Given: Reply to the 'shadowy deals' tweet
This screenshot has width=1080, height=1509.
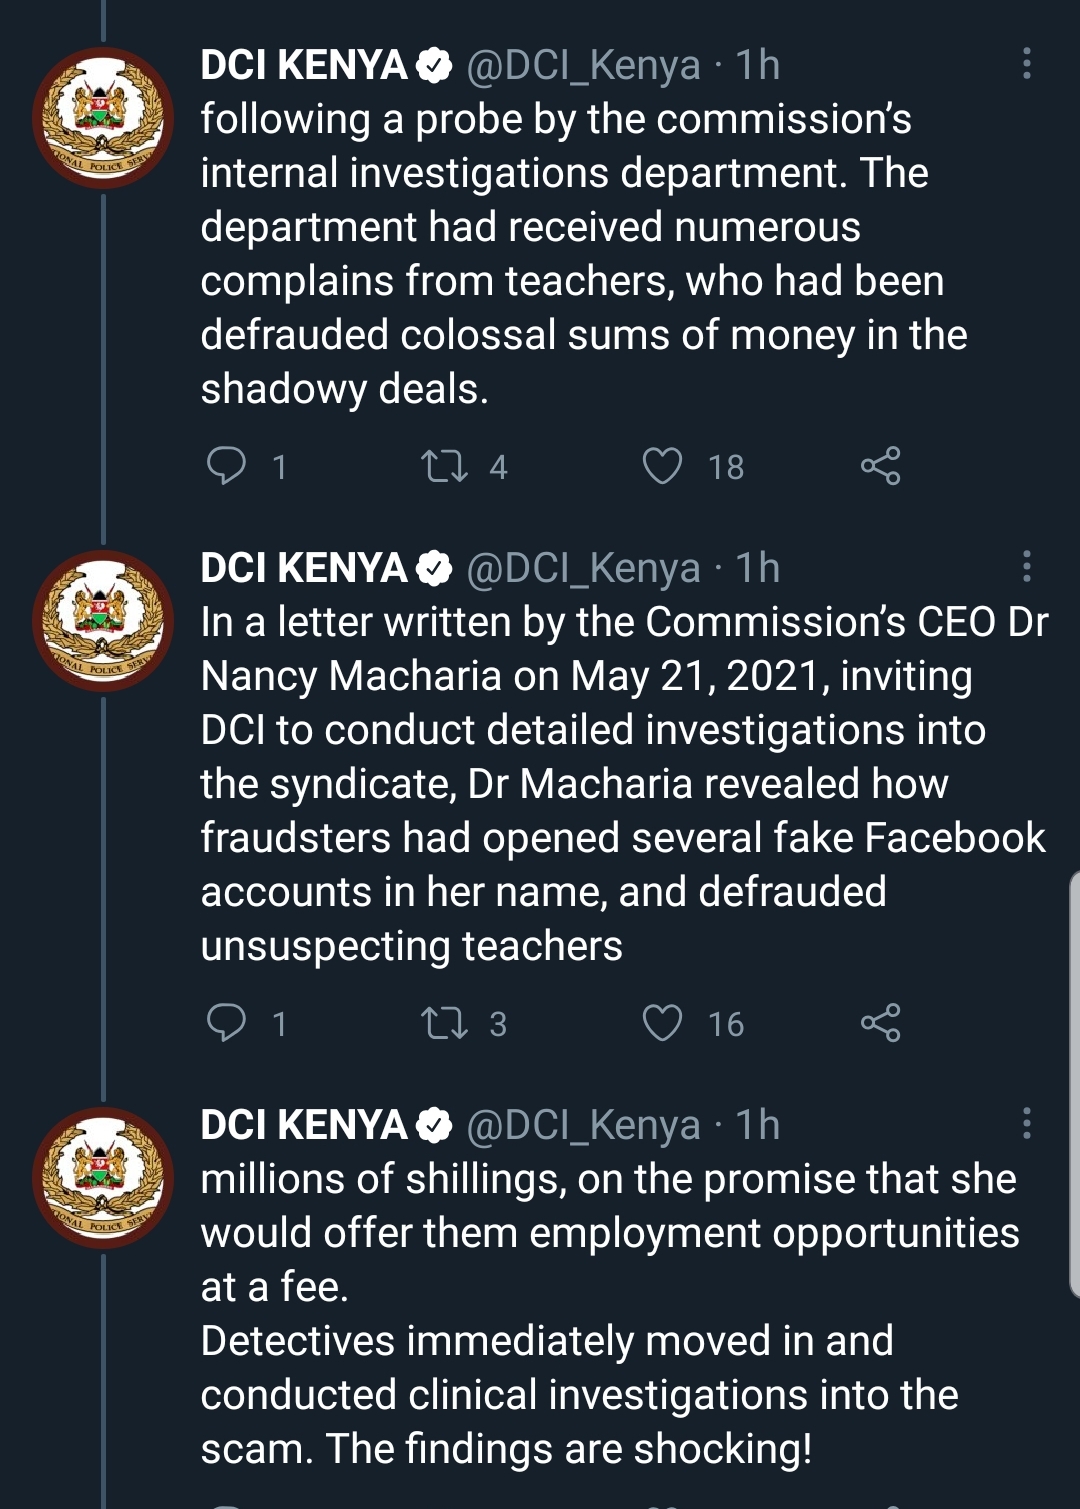Looking at the screenshot, I should click(226, 466).
